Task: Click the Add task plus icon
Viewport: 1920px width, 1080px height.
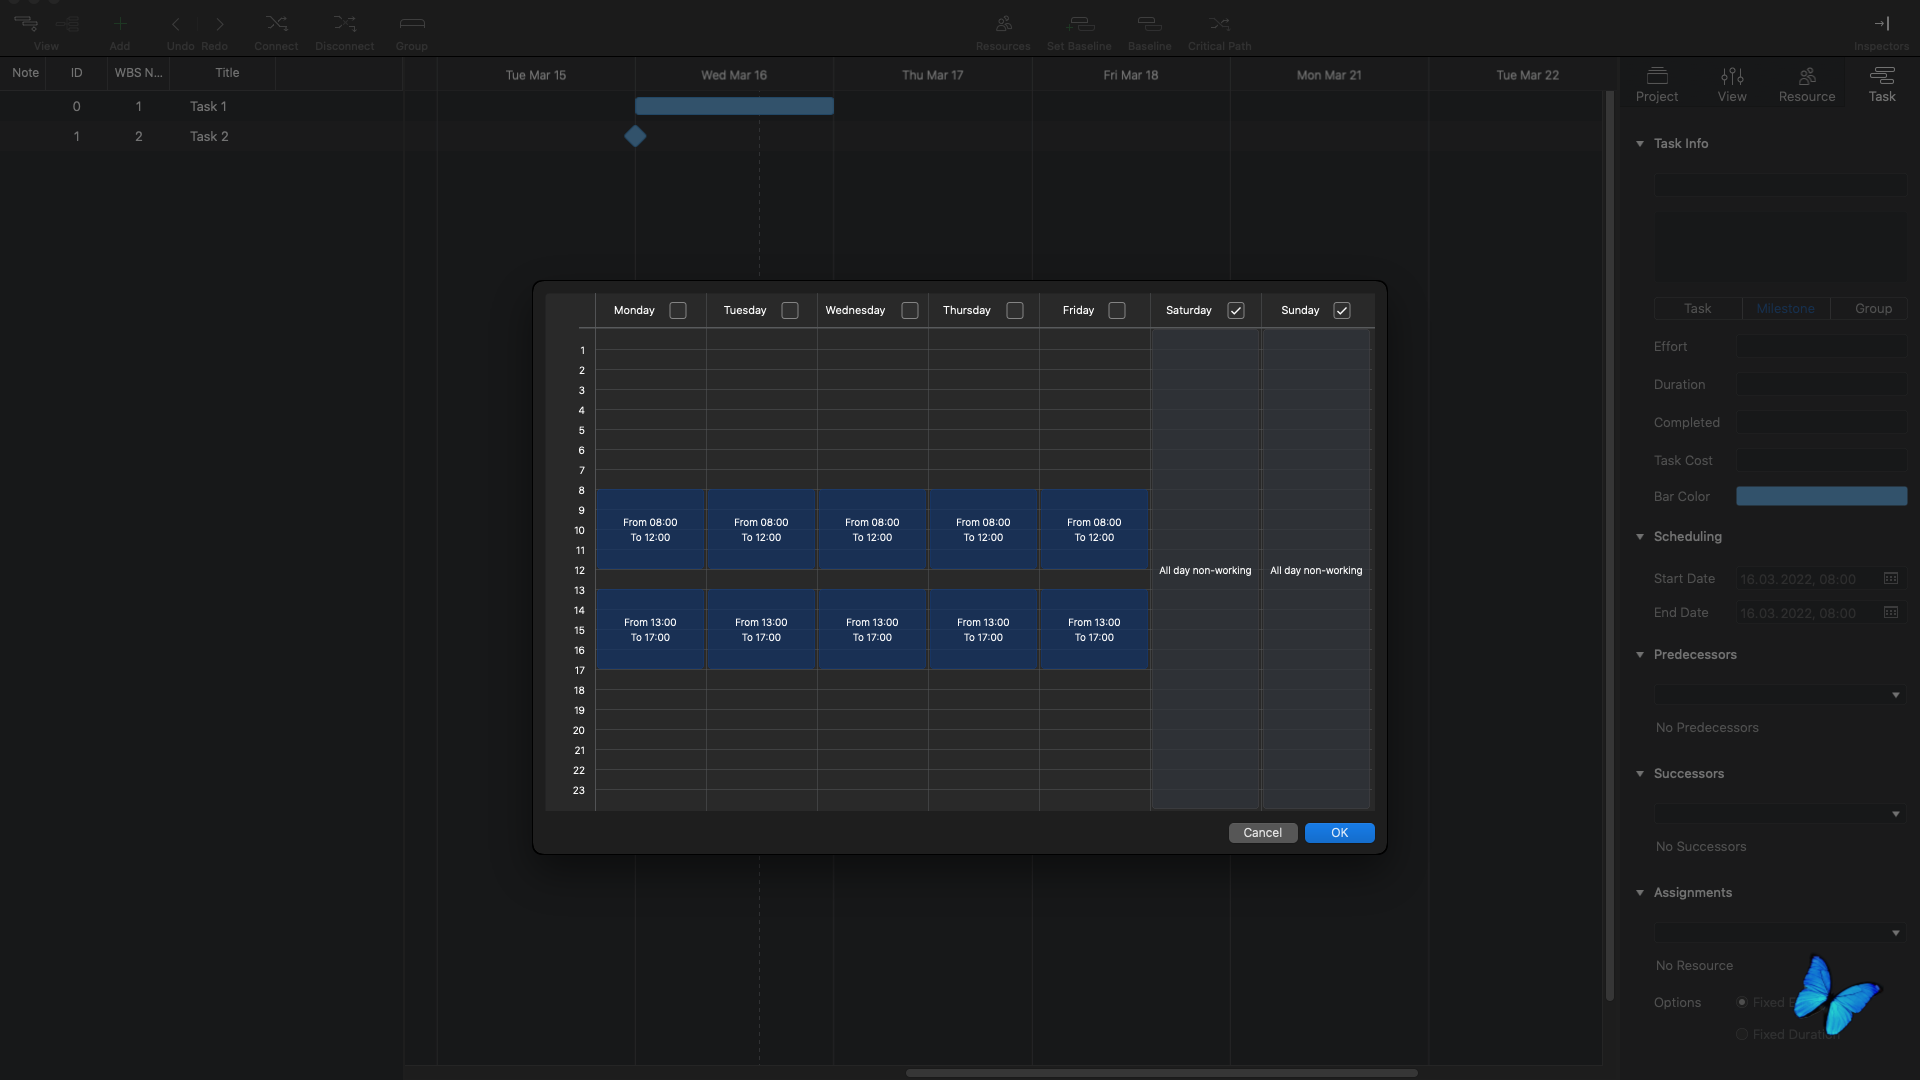Action: pos(120,24)
